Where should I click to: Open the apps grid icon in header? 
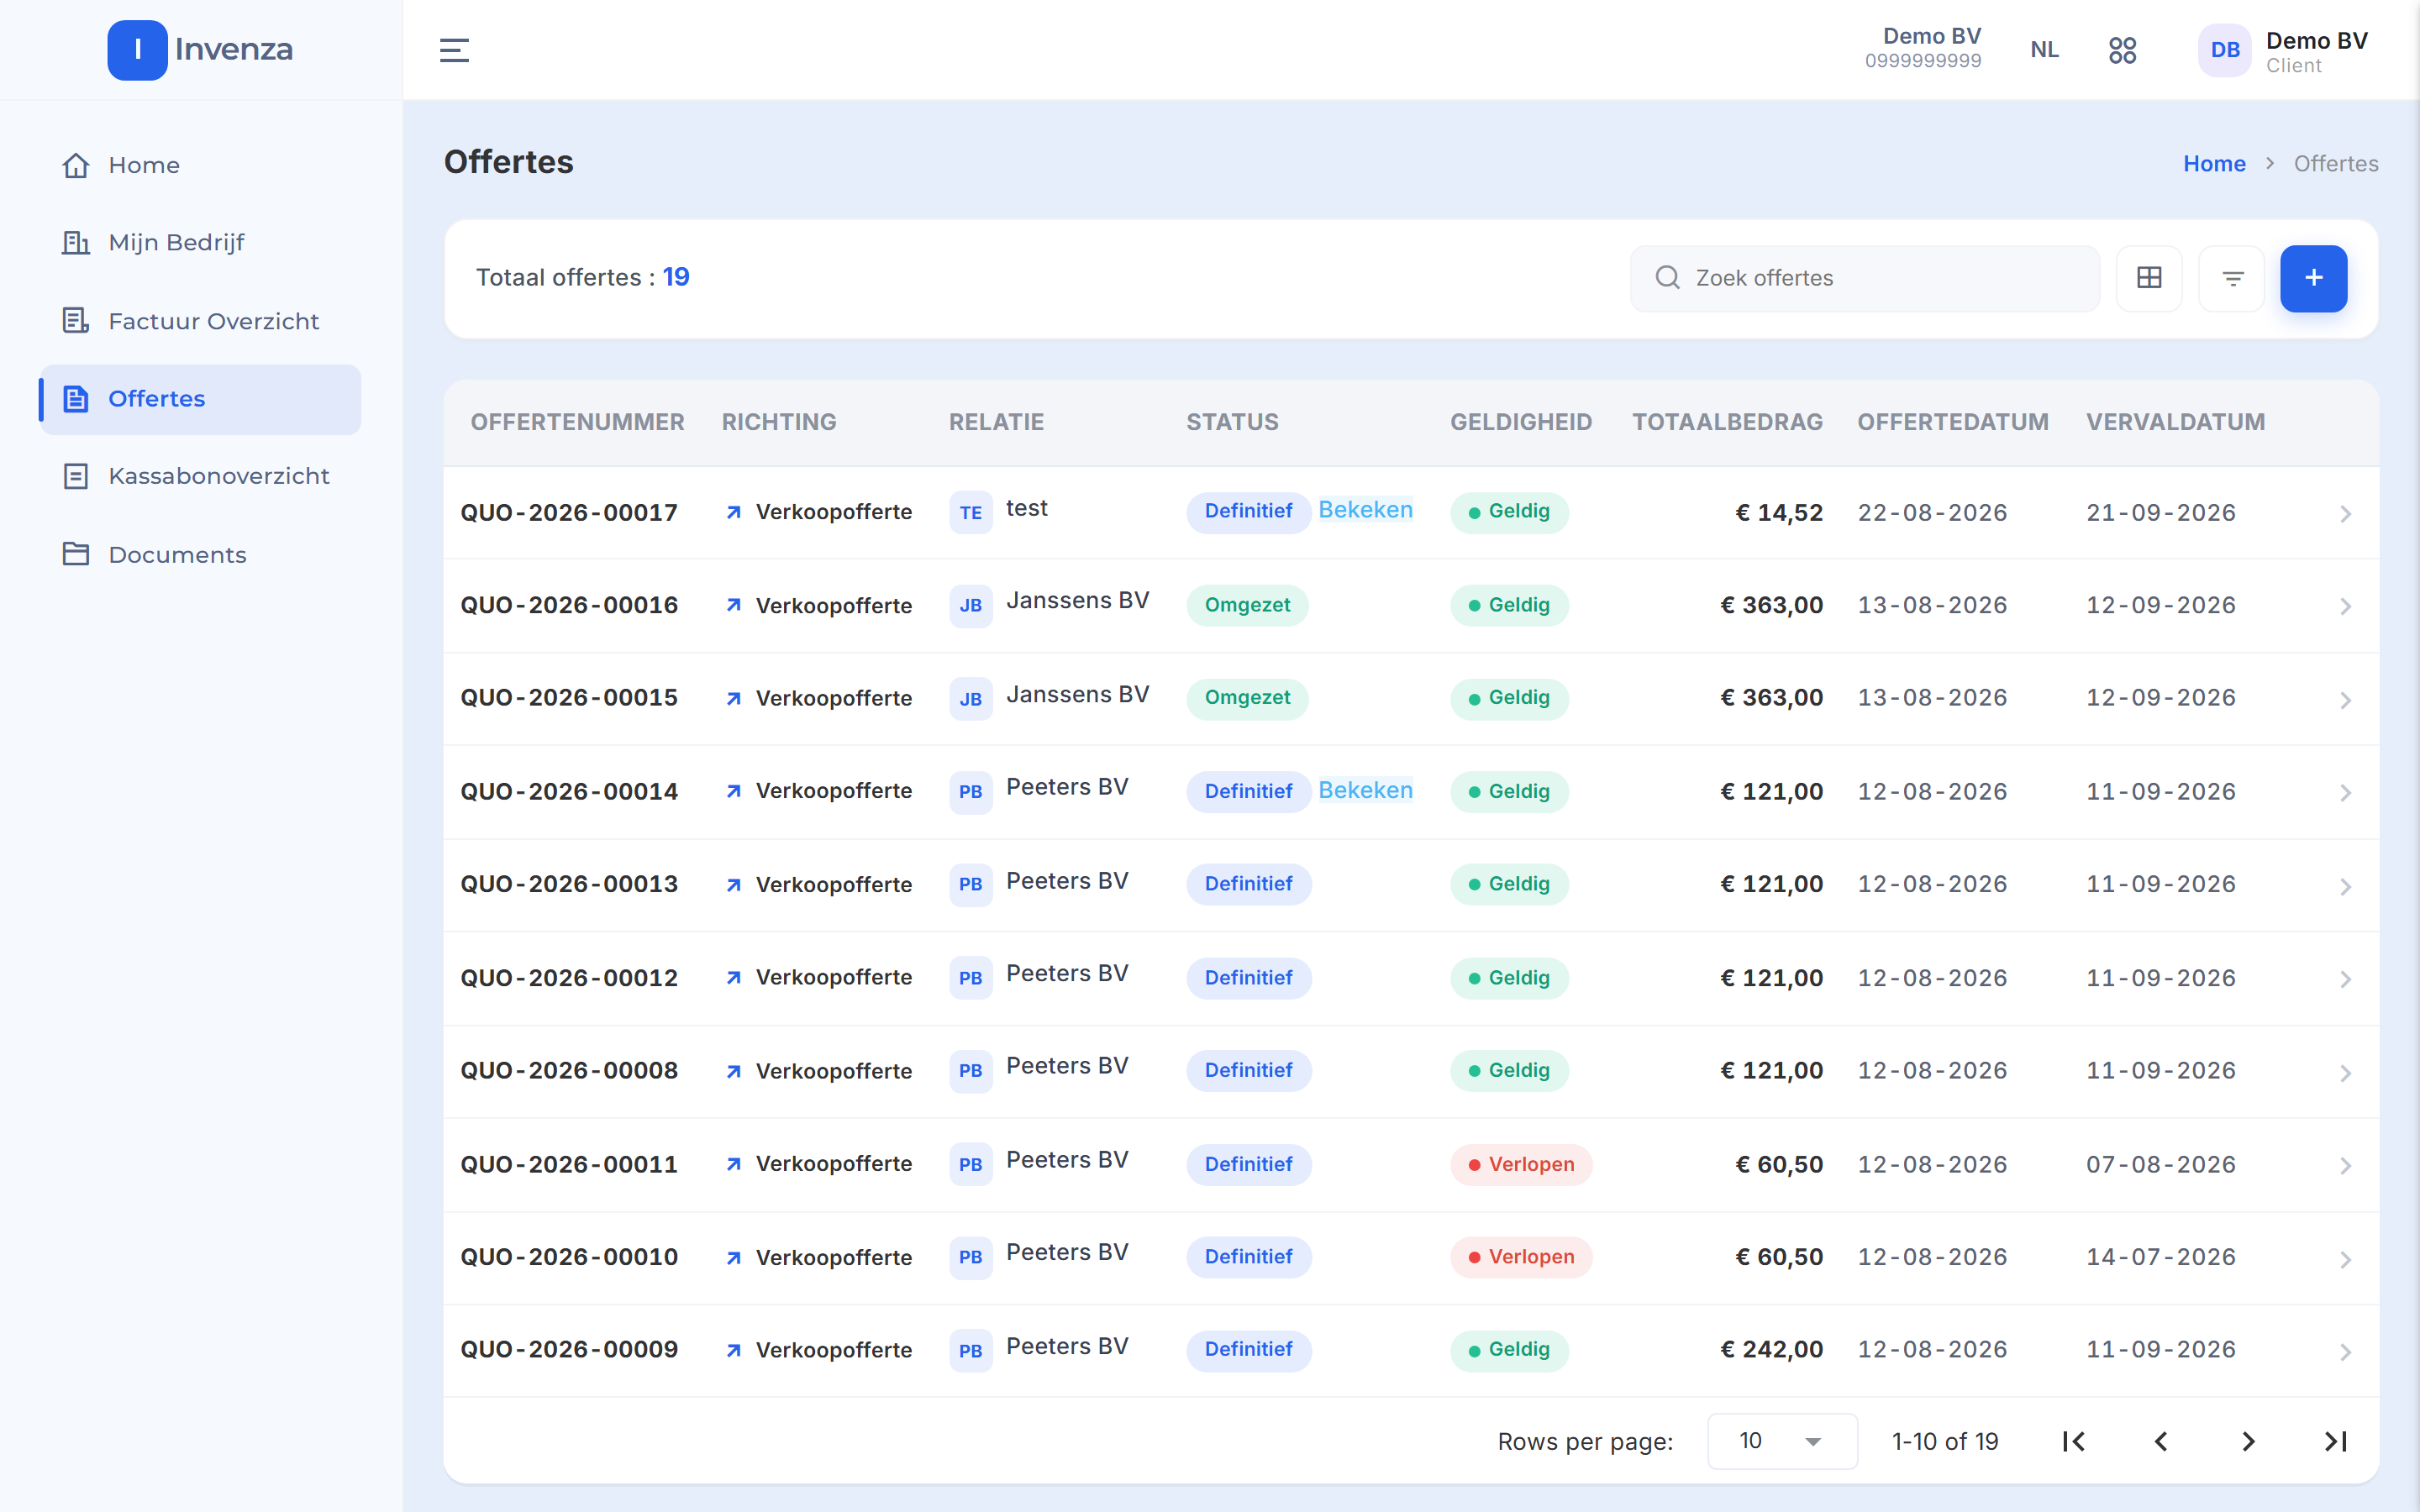[x=2122, y=50]
